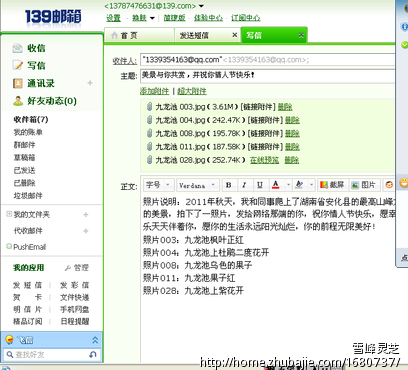Click the 查找好友 search field
This screenshot has width=408, height=370.
coord(52,354)
